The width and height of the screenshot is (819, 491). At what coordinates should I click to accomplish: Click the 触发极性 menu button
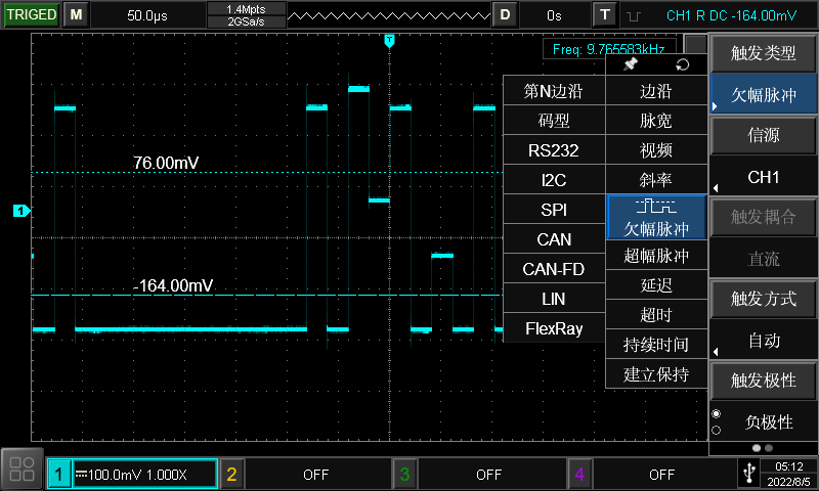(x=764, y=380)
